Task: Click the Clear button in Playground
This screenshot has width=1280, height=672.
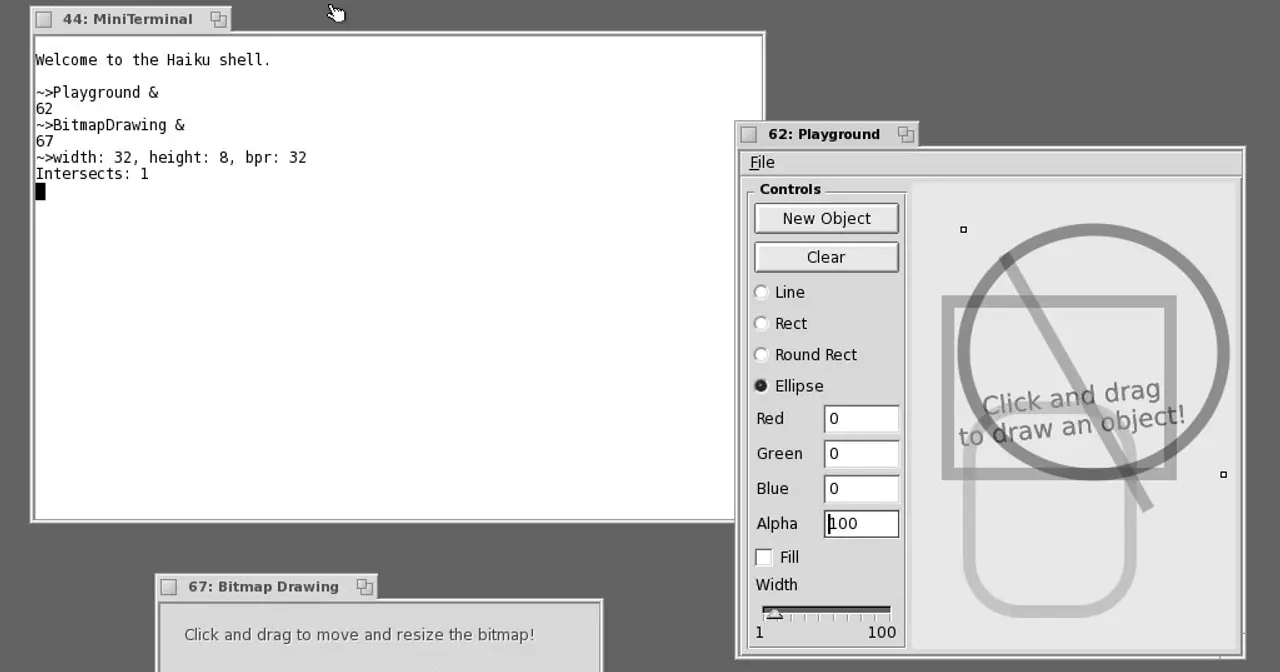Action: (826, 257)
